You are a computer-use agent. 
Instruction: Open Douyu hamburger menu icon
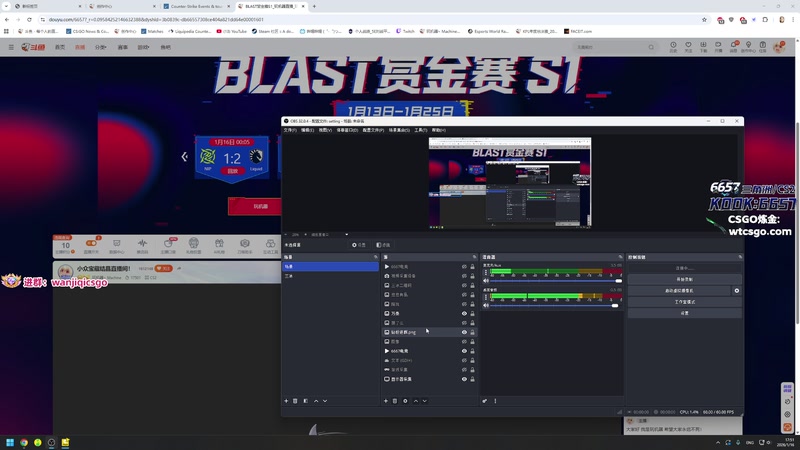[x=11, y=47]
